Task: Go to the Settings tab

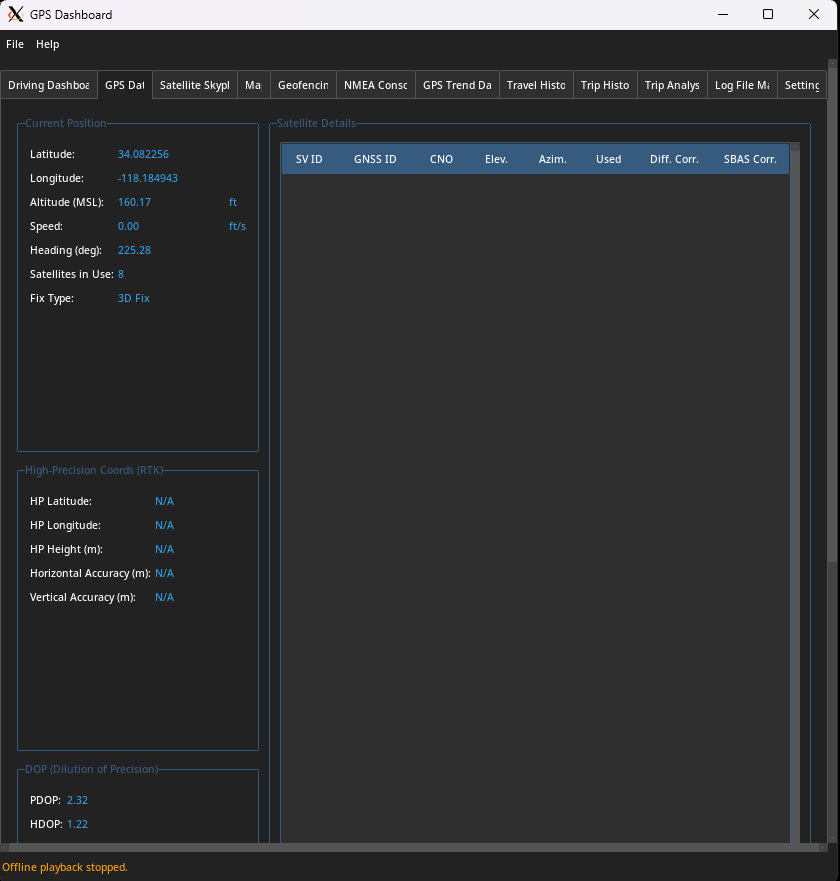Action: (802, 85)
